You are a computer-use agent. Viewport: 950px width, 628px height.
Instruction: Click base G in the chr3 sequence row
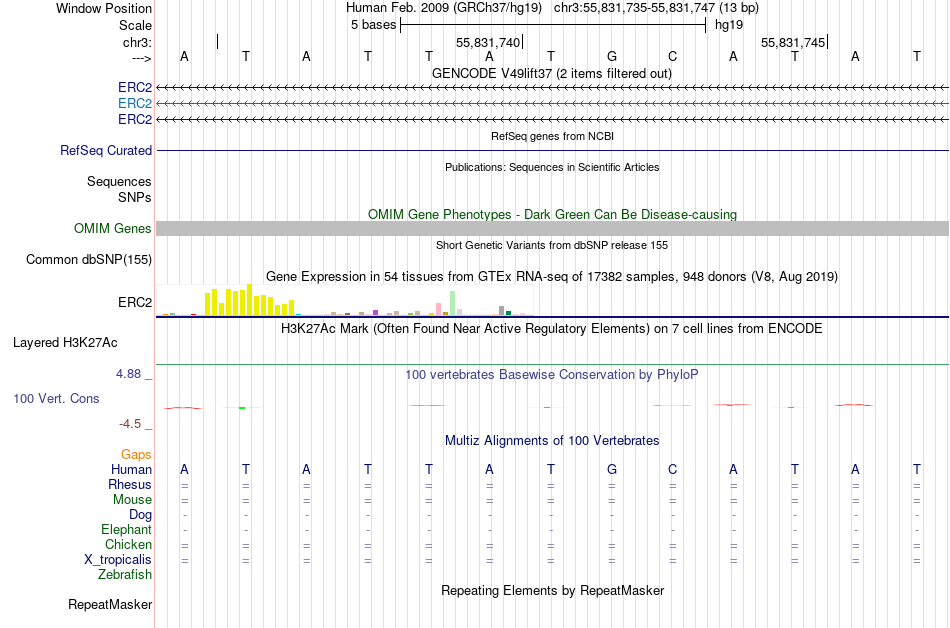point(612,56)
